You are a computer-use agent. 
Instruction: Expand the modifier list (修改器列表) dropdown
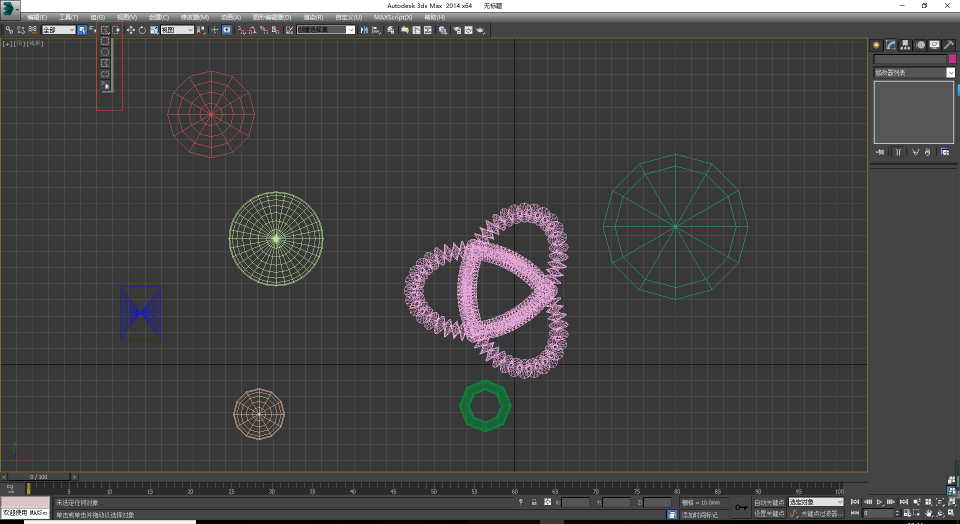coord(914,73)
